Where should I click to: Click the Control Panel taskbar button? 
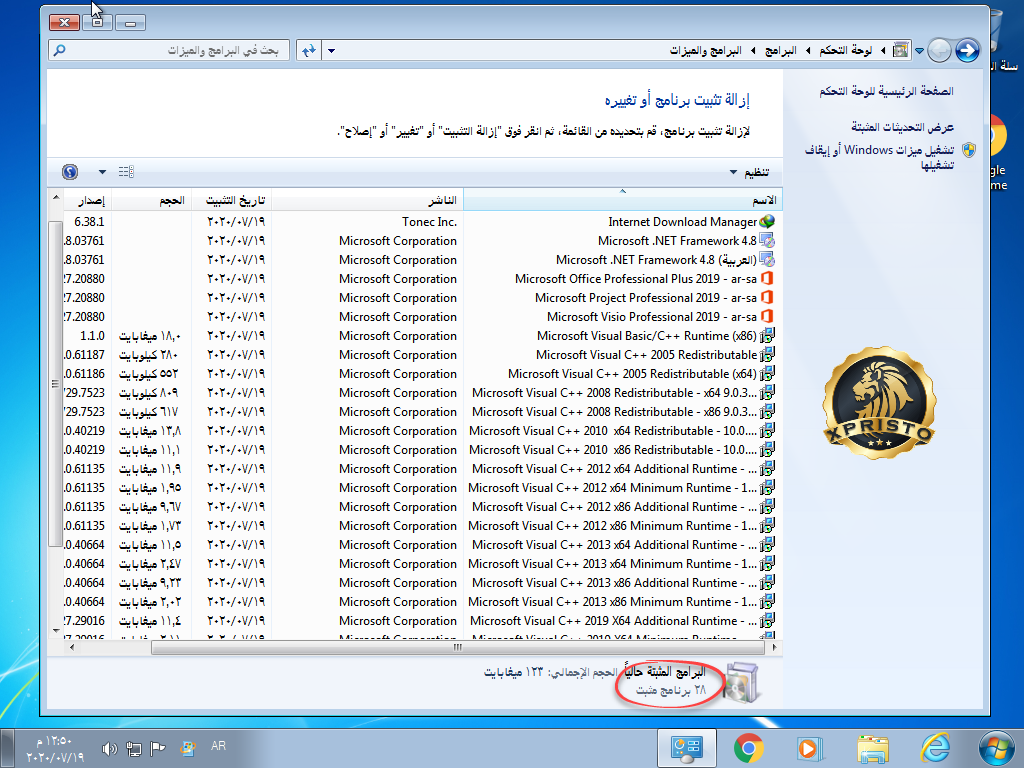tap(686, 748)
